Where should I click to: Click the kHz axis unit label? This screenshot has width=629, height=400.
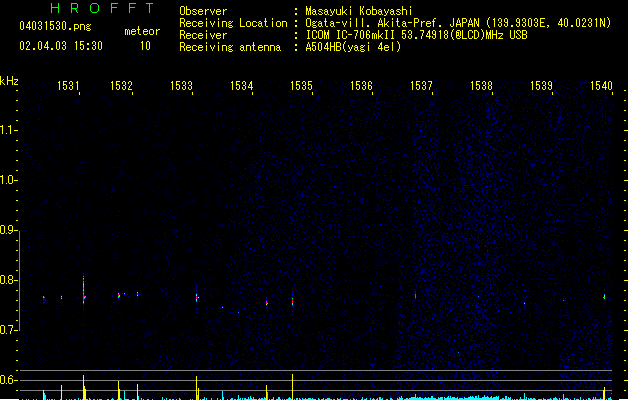pos(9,81)
